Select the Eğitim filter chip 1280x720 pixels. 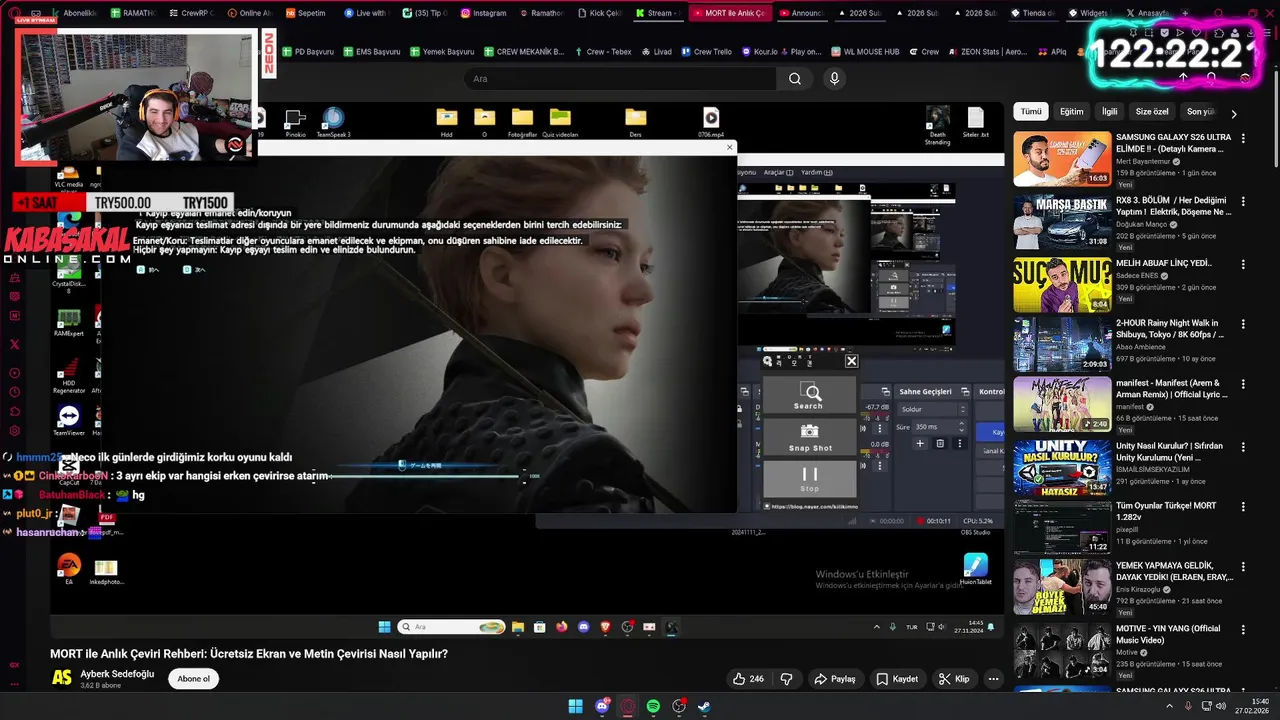click(x=1071, y=112)
